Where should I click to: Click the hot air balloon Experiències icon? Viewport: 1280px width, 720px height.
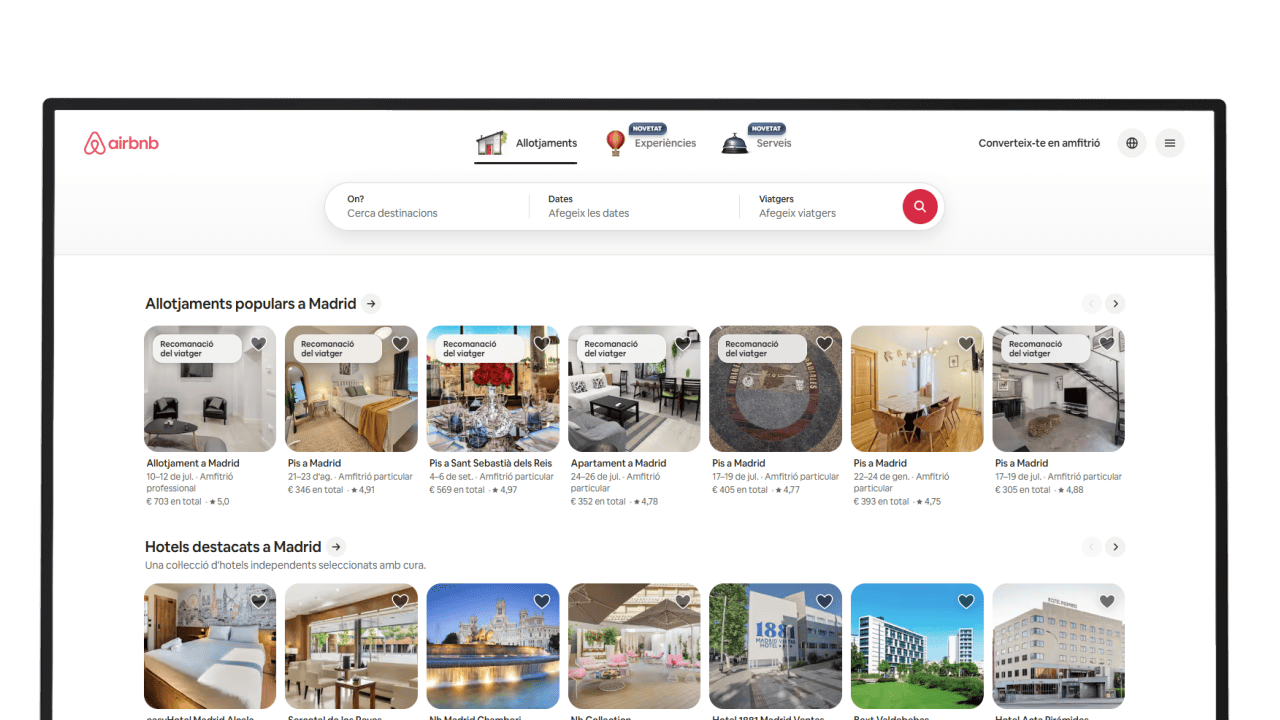(616, 143)
